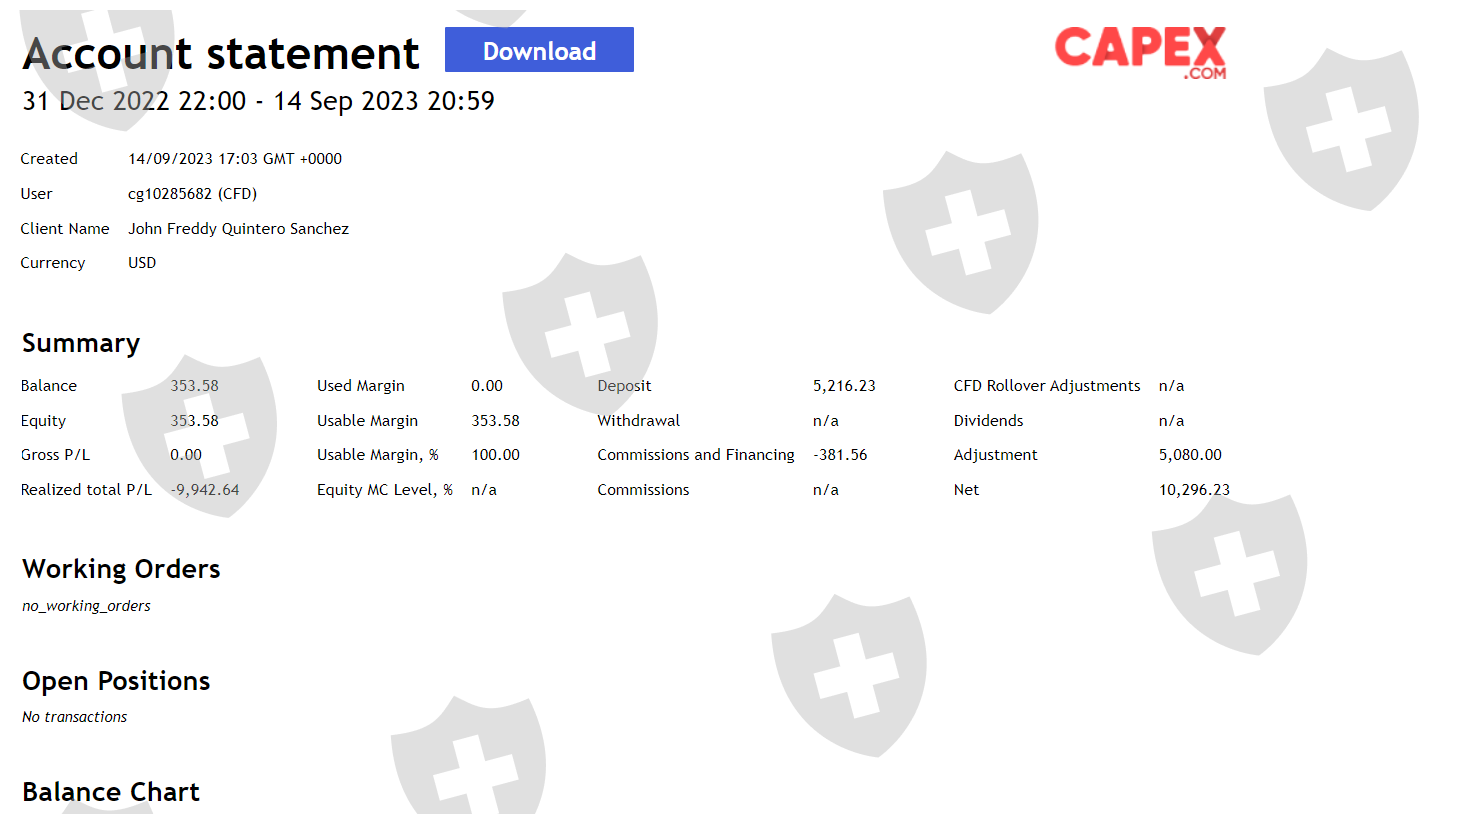
Task: Click the statement date range '31 Dec 2022 22:00 - 14 Sep 2023 20:59'
Action: [258, 101]
